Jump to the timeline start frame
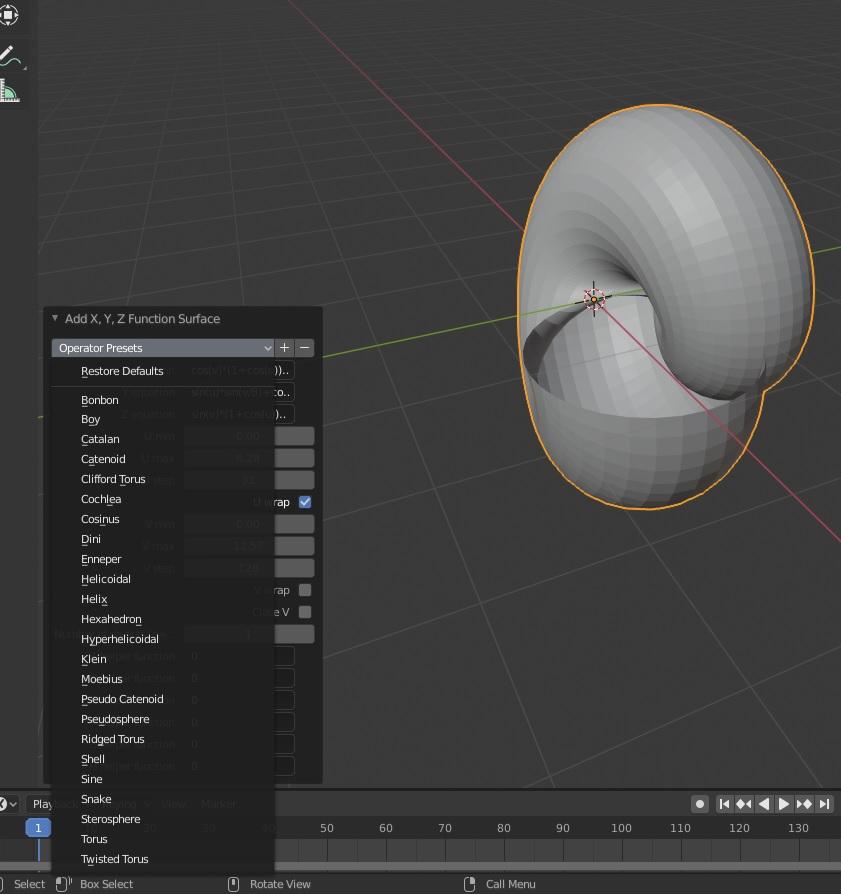 pyautogui.click(x=725, y=804)
